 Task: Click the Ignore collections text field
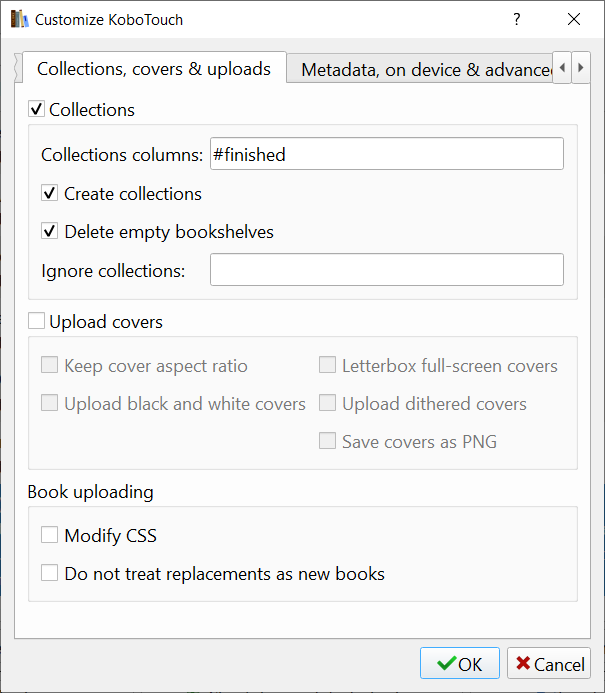coord(386,270)
